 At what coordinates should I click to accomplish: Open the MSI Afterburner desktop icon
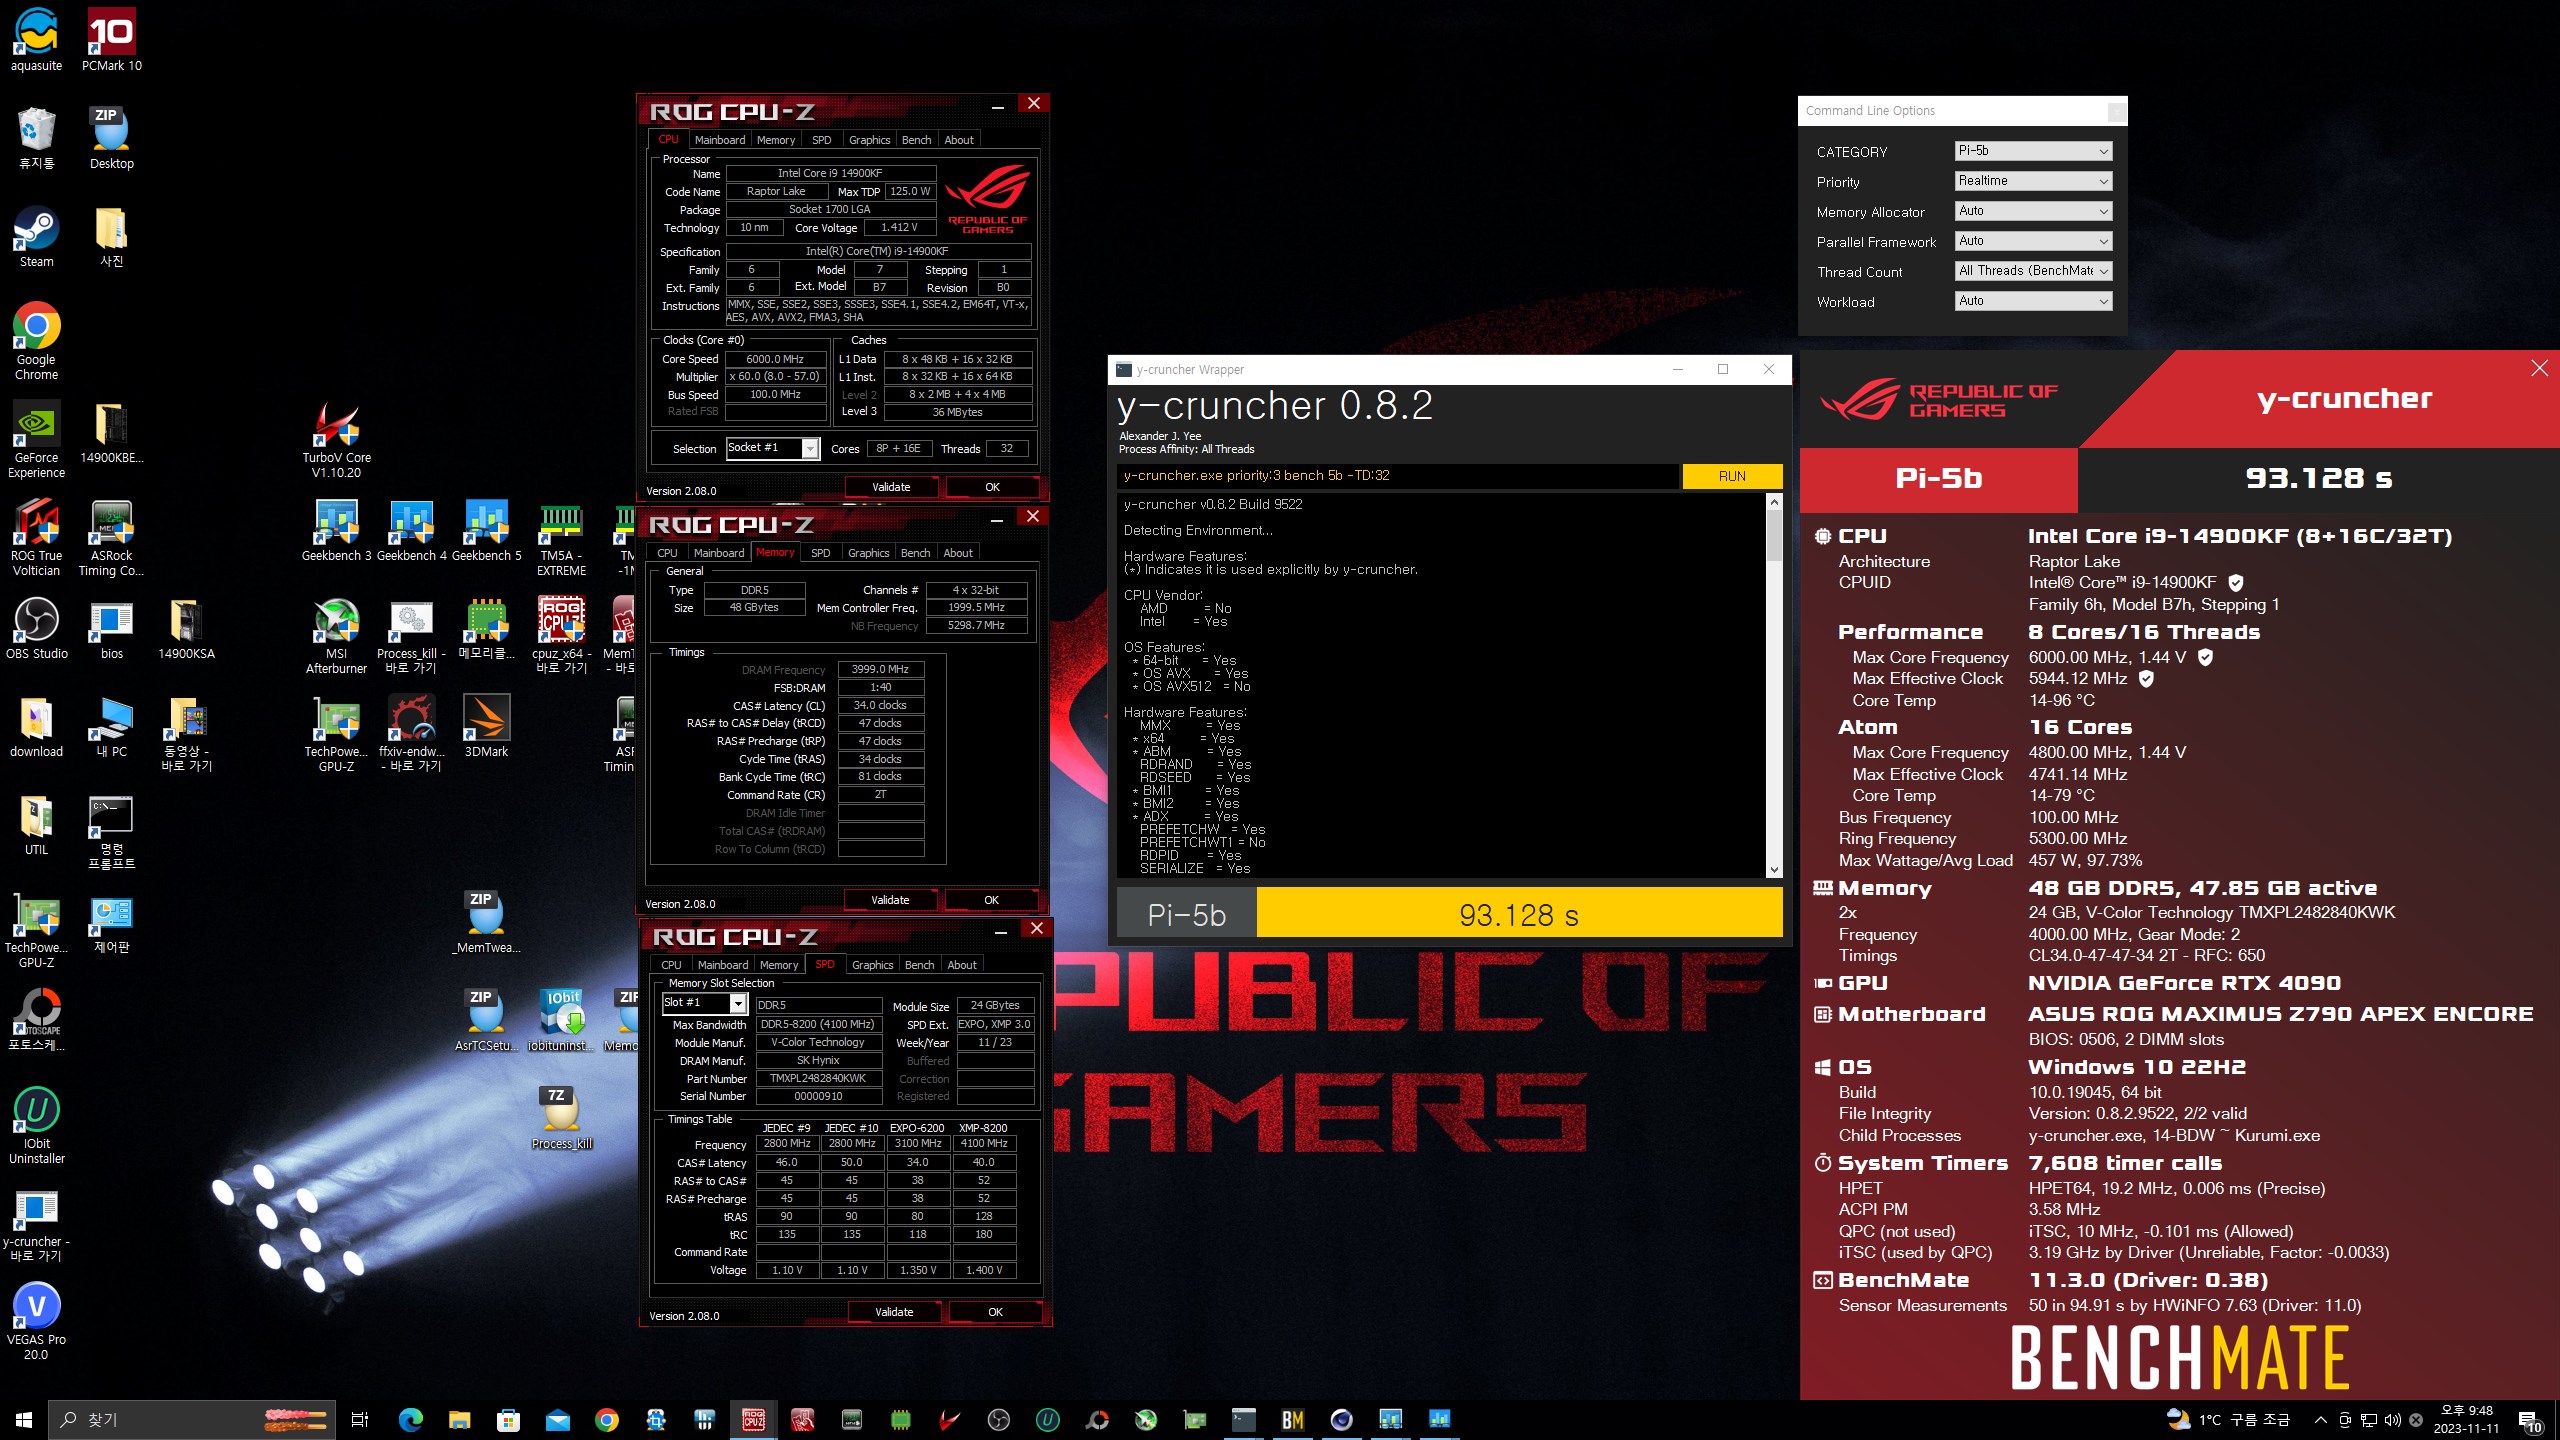pos(337,634)
